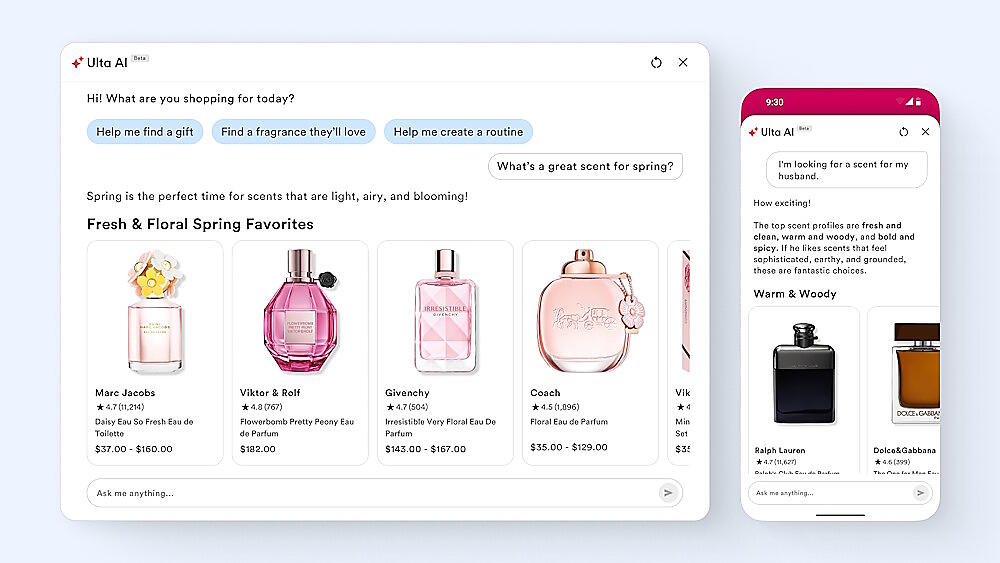Open the Coach Floral Eau de Parfum image
This screenshot has height=563, width=1000.
click(x=588, y=311)
